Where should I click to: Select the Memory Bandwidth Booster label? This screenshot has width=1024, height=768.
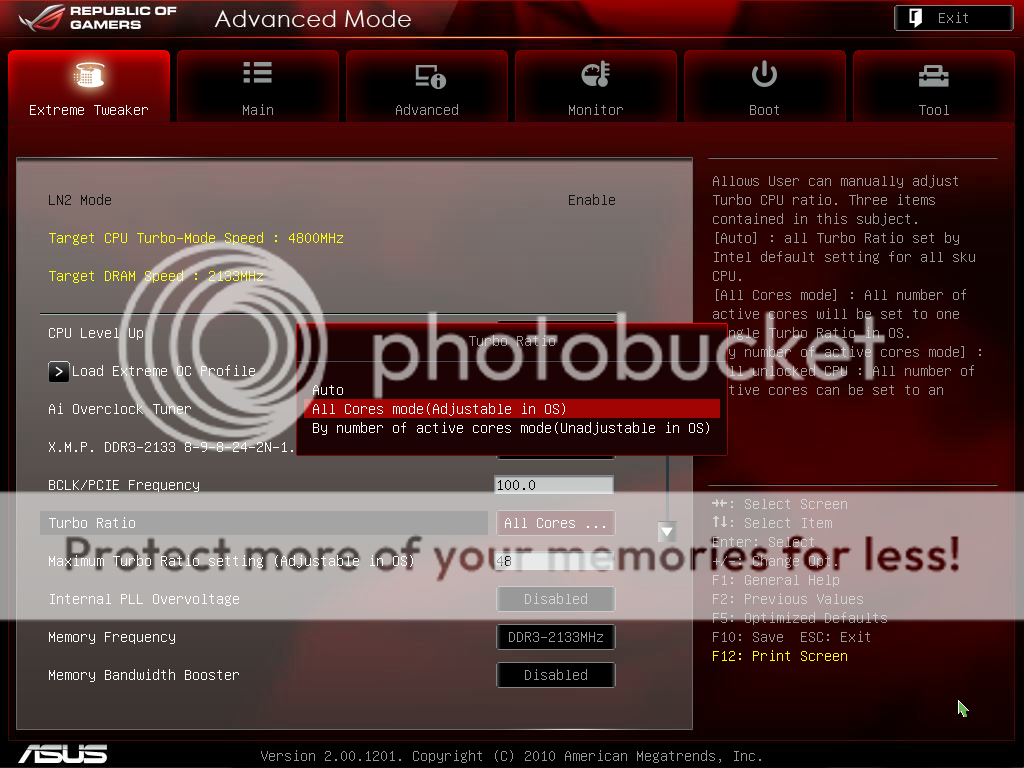click(x=144, y=675)
